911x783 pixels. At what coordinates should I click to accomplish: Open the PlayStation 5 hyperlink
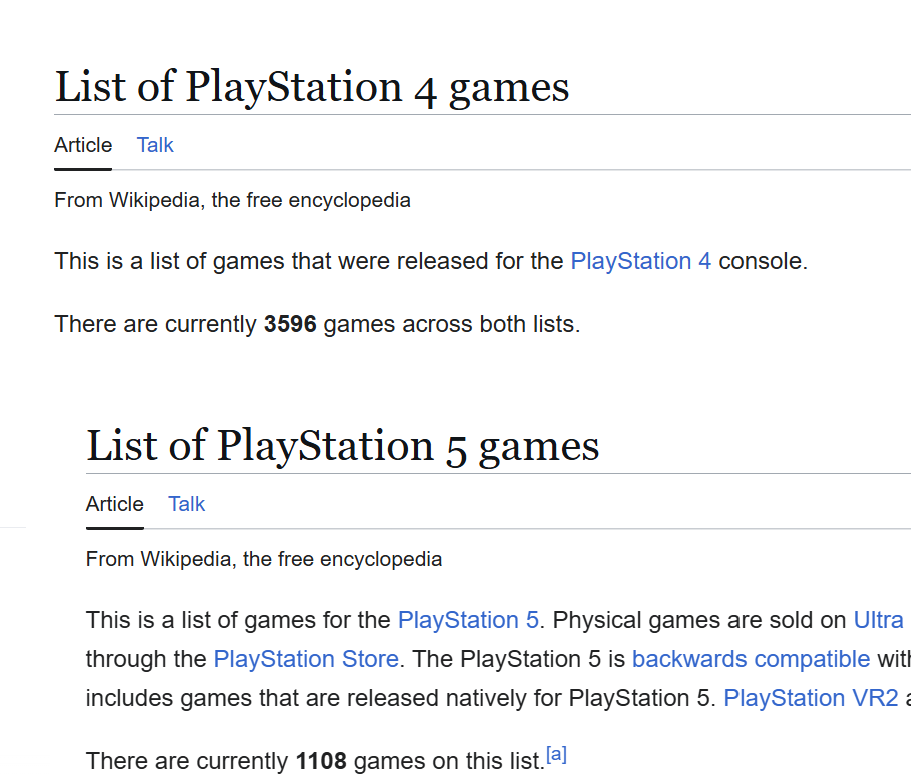468,620
